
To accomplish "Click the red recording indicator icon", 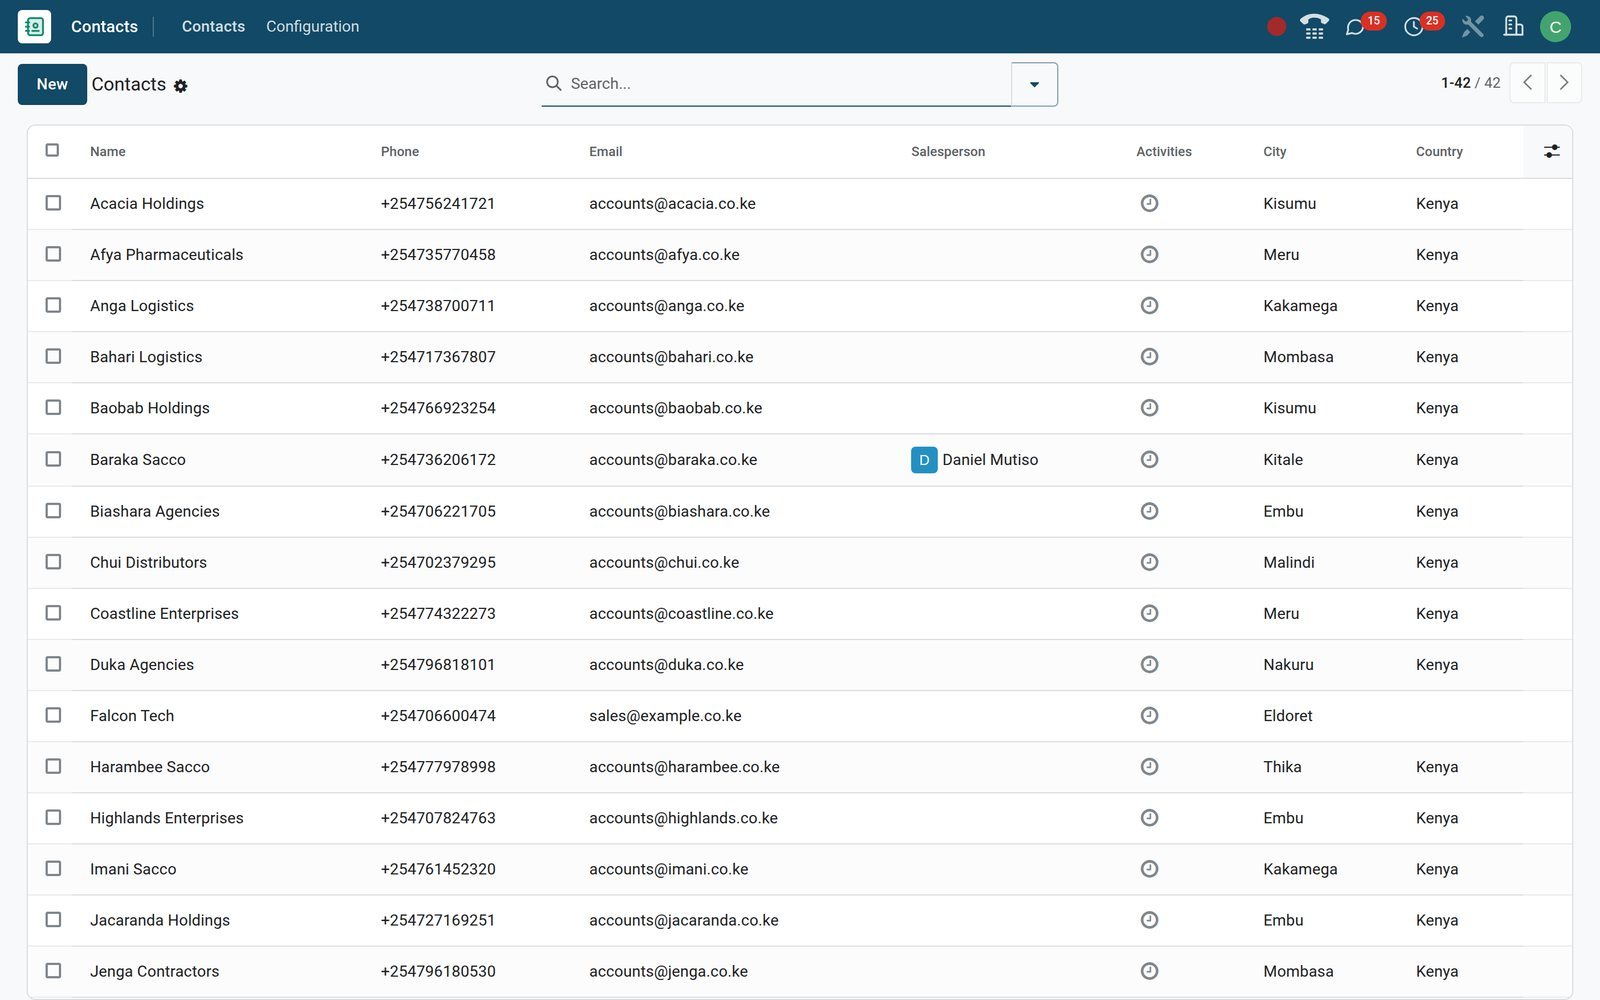I will point(1276,27).
